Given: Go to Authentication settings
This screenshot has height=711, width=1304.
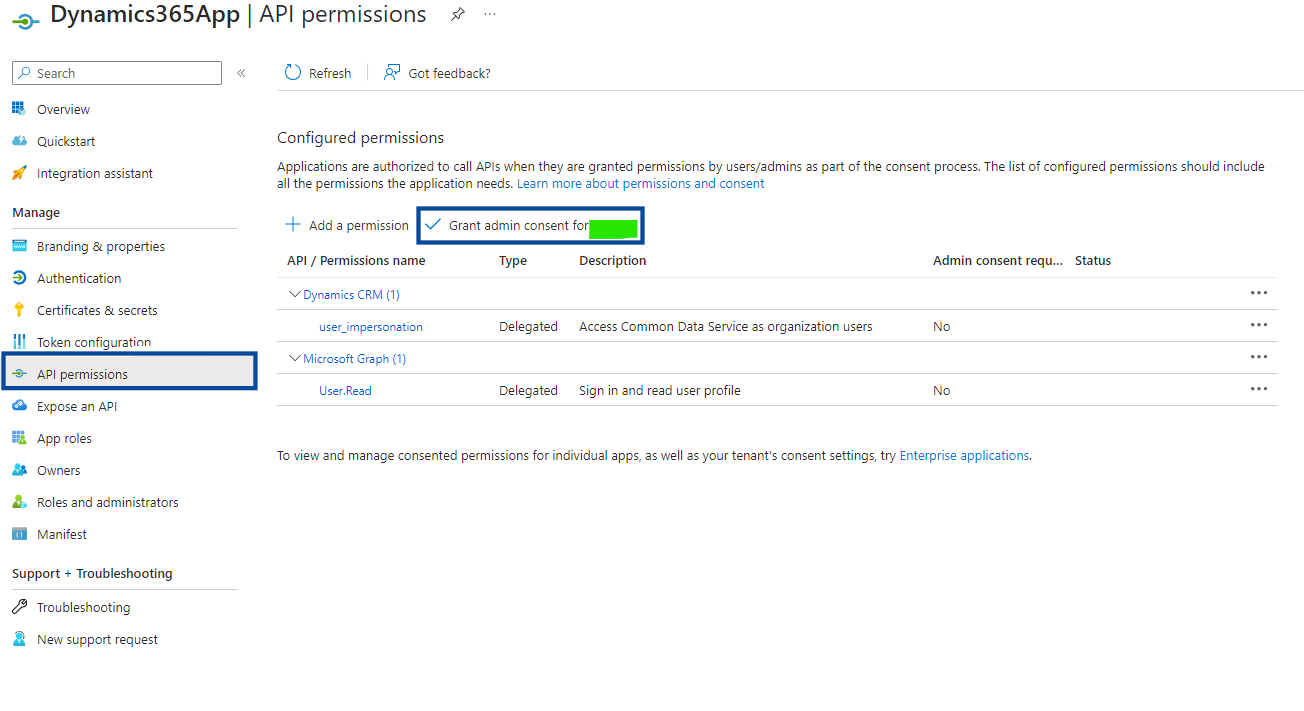Looking at the screenshot, I should (79, 278).
